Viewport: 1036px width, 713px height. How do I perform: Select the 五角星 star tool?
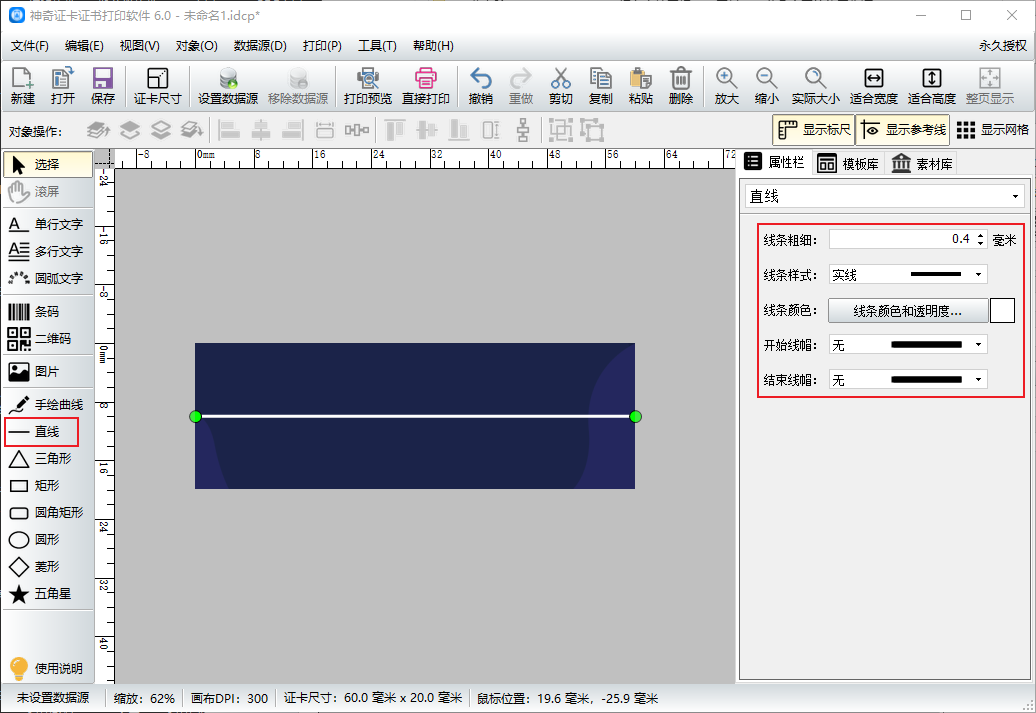pyautogui.click(x=48, y=594)
